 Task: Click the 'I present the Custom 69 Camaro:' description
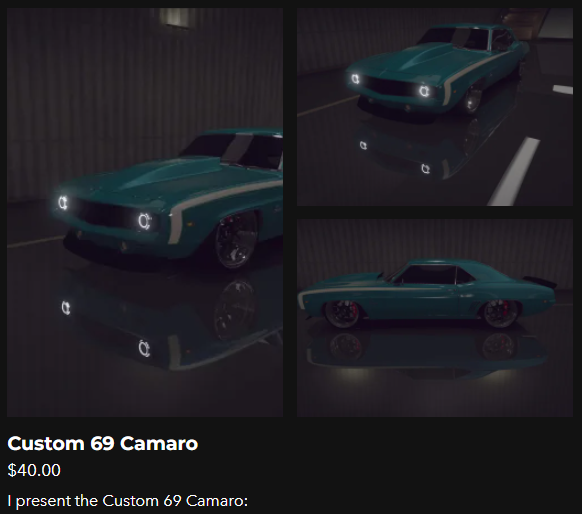coord(127,501)
